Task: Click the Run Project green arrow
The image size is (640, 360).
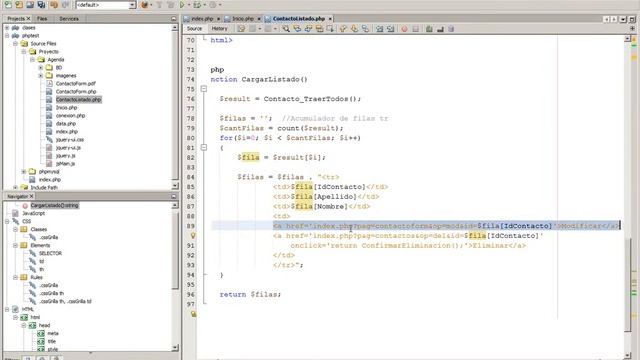Action: pyautogui.click(x=182, y=5)
